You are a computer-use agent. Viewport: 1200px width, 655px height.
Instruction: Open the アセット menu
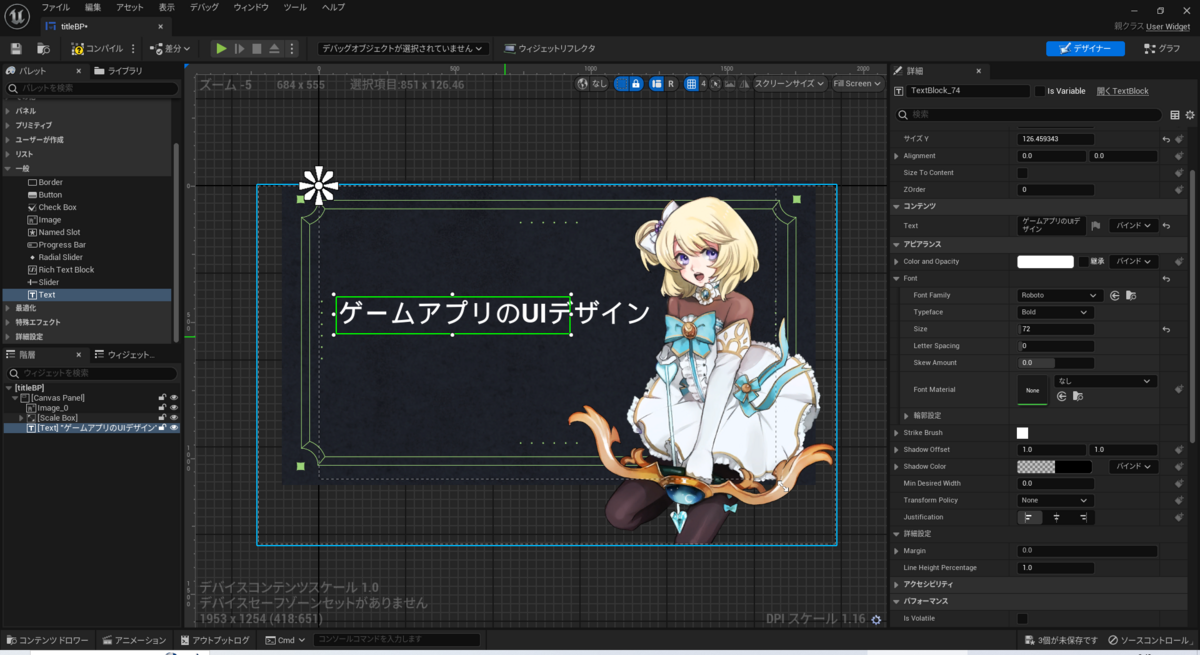(130, 7)
